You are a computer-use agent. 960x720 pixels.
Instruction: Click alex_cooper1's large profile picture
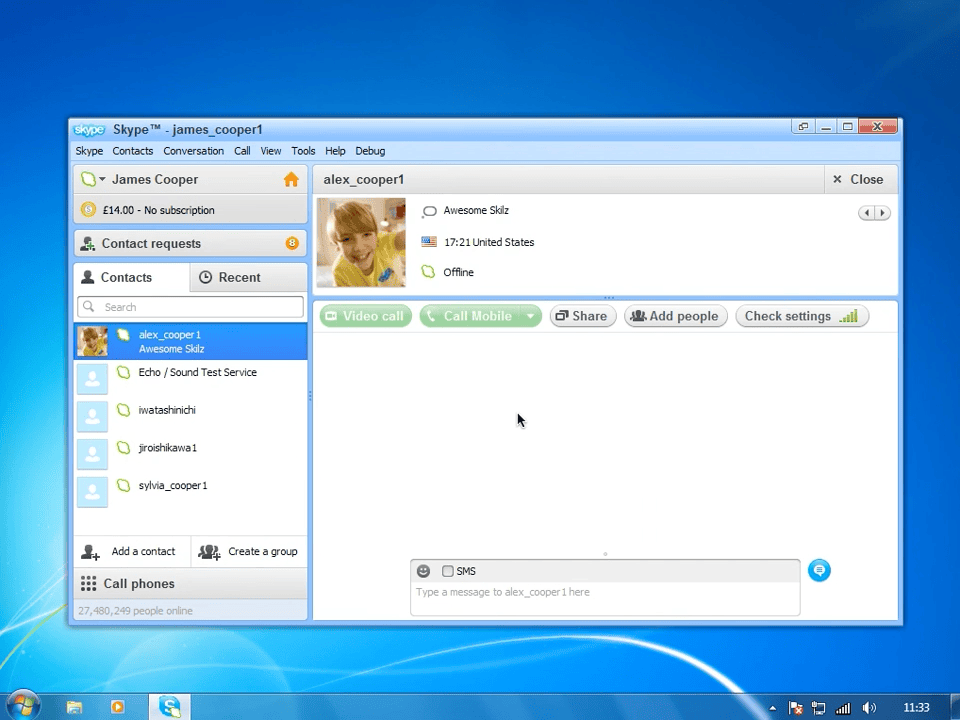pos(361,242)
